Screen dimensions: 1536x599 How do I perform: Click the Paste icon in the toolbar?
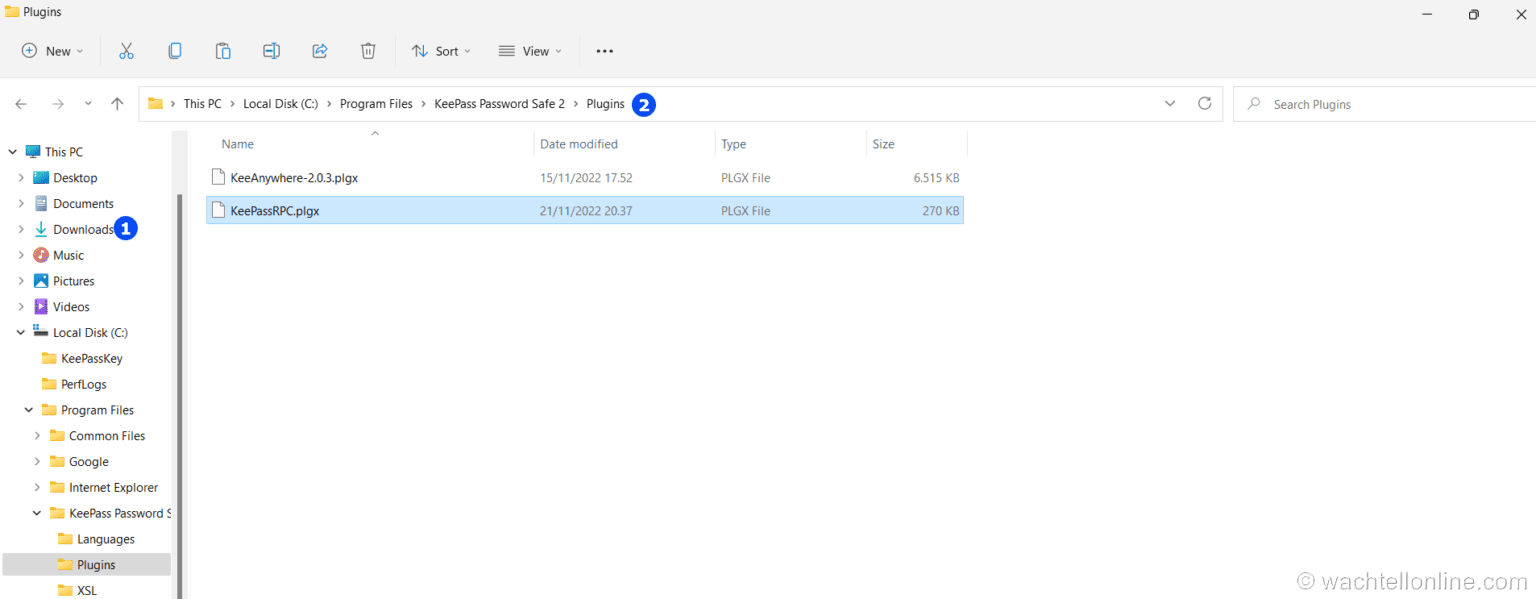point(223,50)
